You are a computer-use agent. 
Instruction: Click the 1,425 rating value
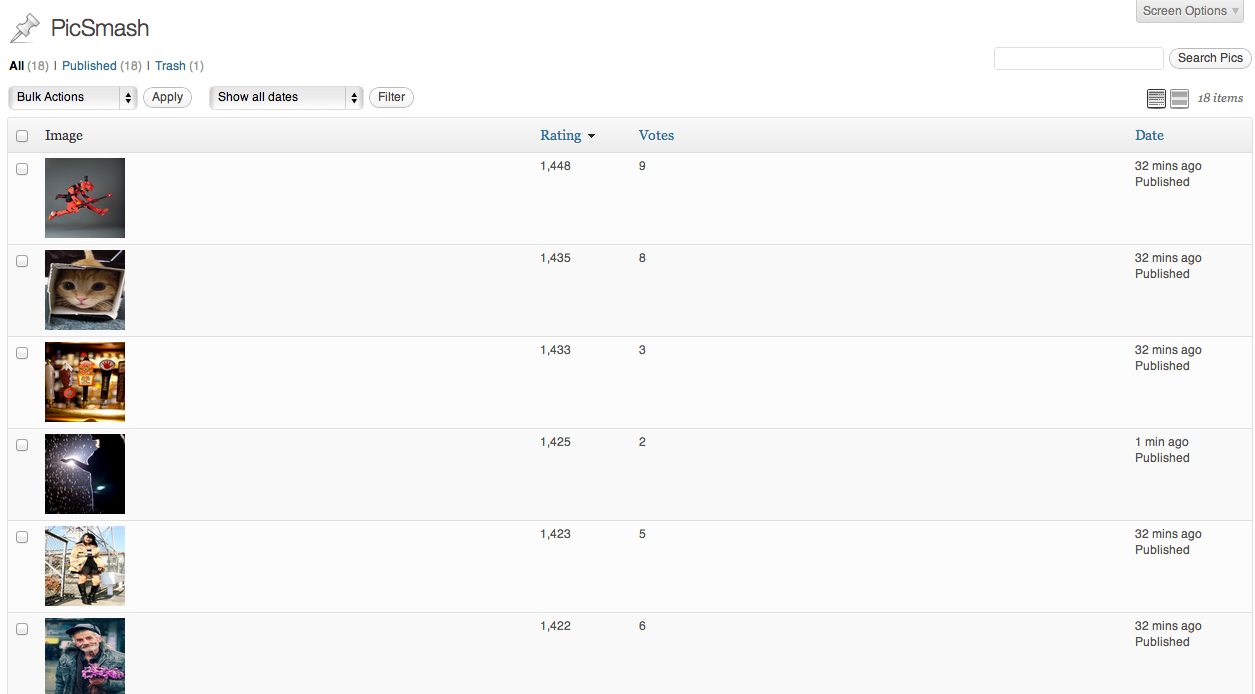555,442
